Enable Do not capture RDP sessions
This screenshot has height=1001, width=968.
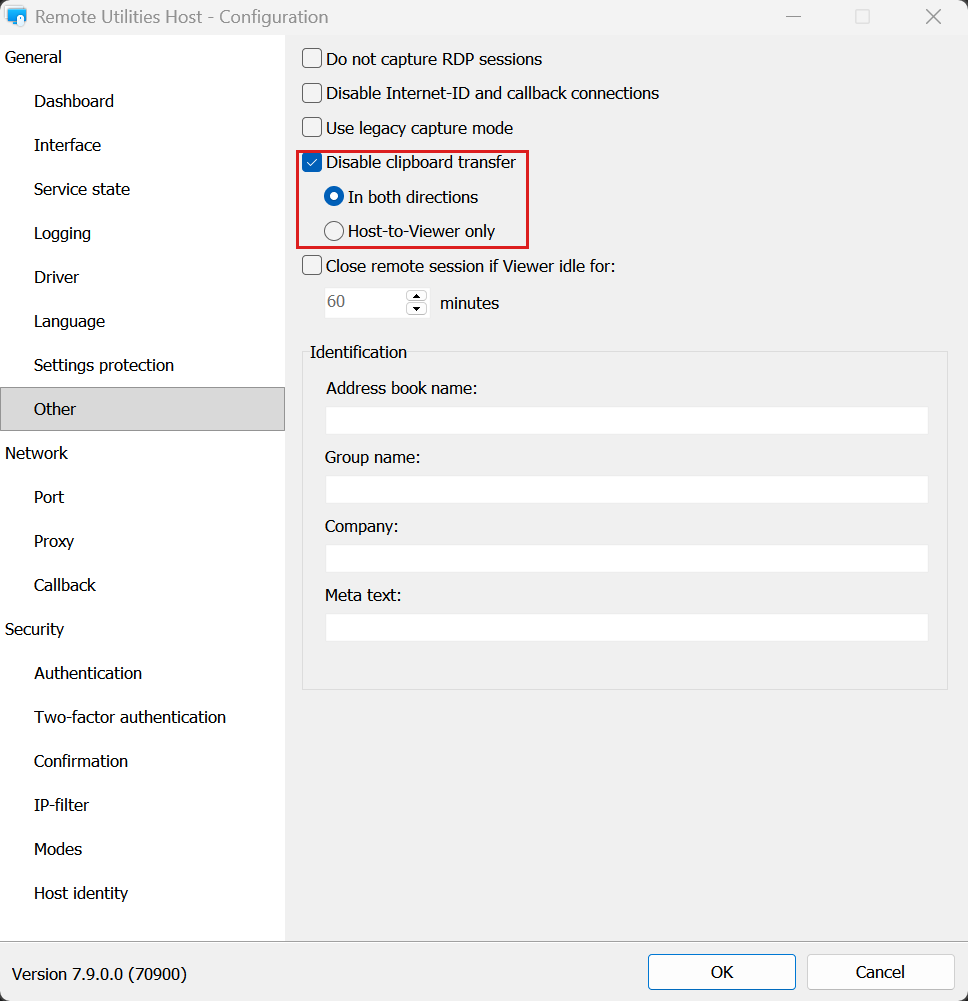(312, 58)
